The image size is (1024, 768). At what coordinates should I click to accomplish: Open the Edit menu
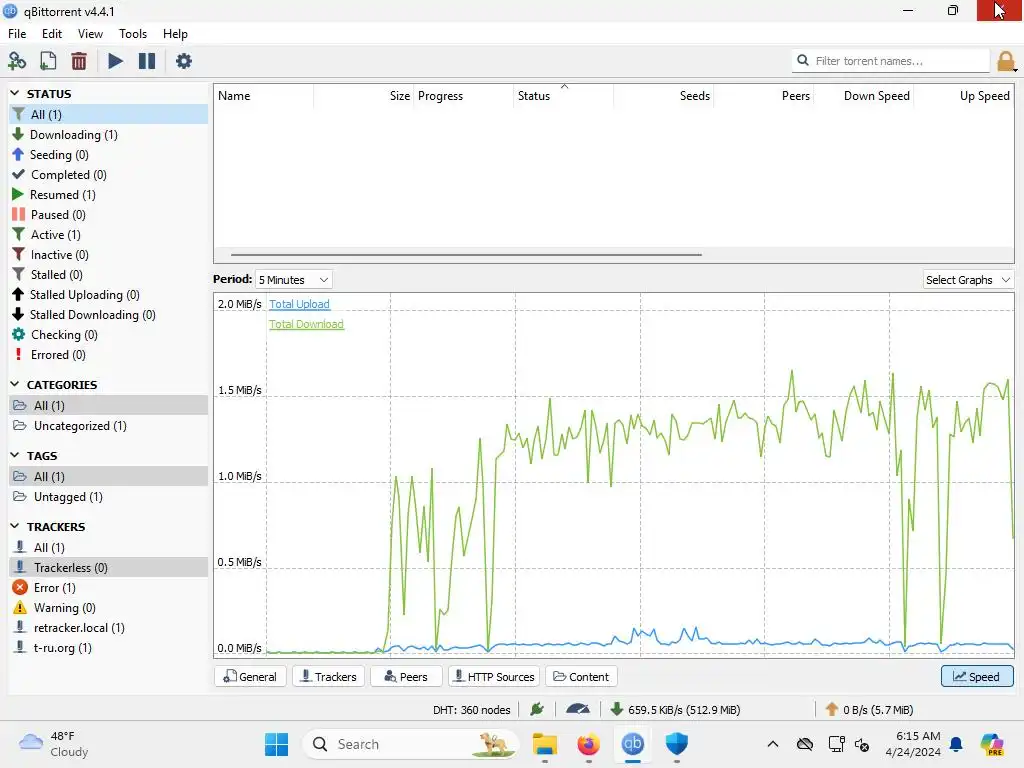click(52, 34)
